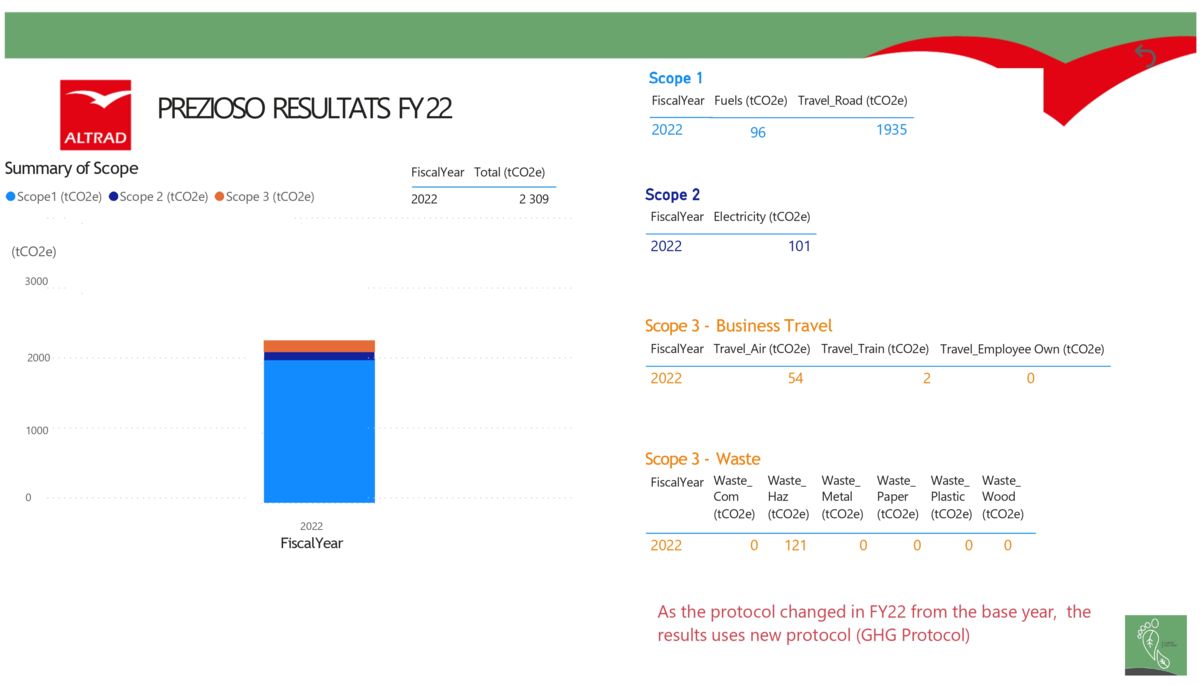Sort by Waste_Haz (tCO2e) column header
This screenshot has height=685, width=1200.
click(x=788, y=498)
